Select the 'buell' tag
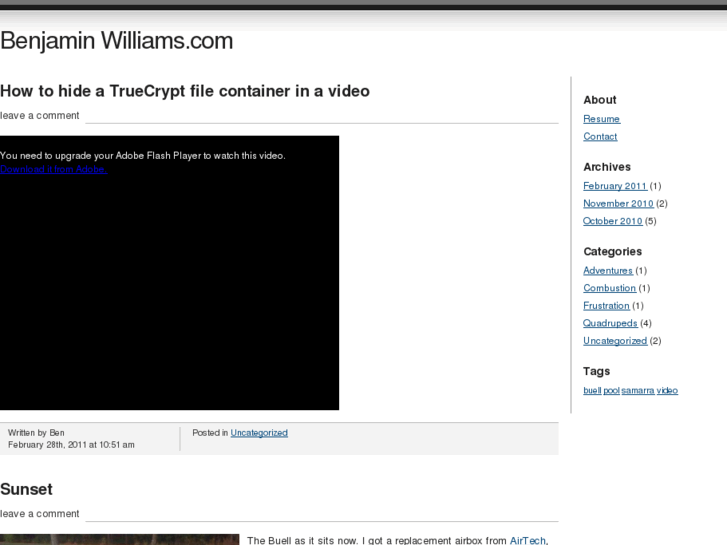 pos(592,391)
